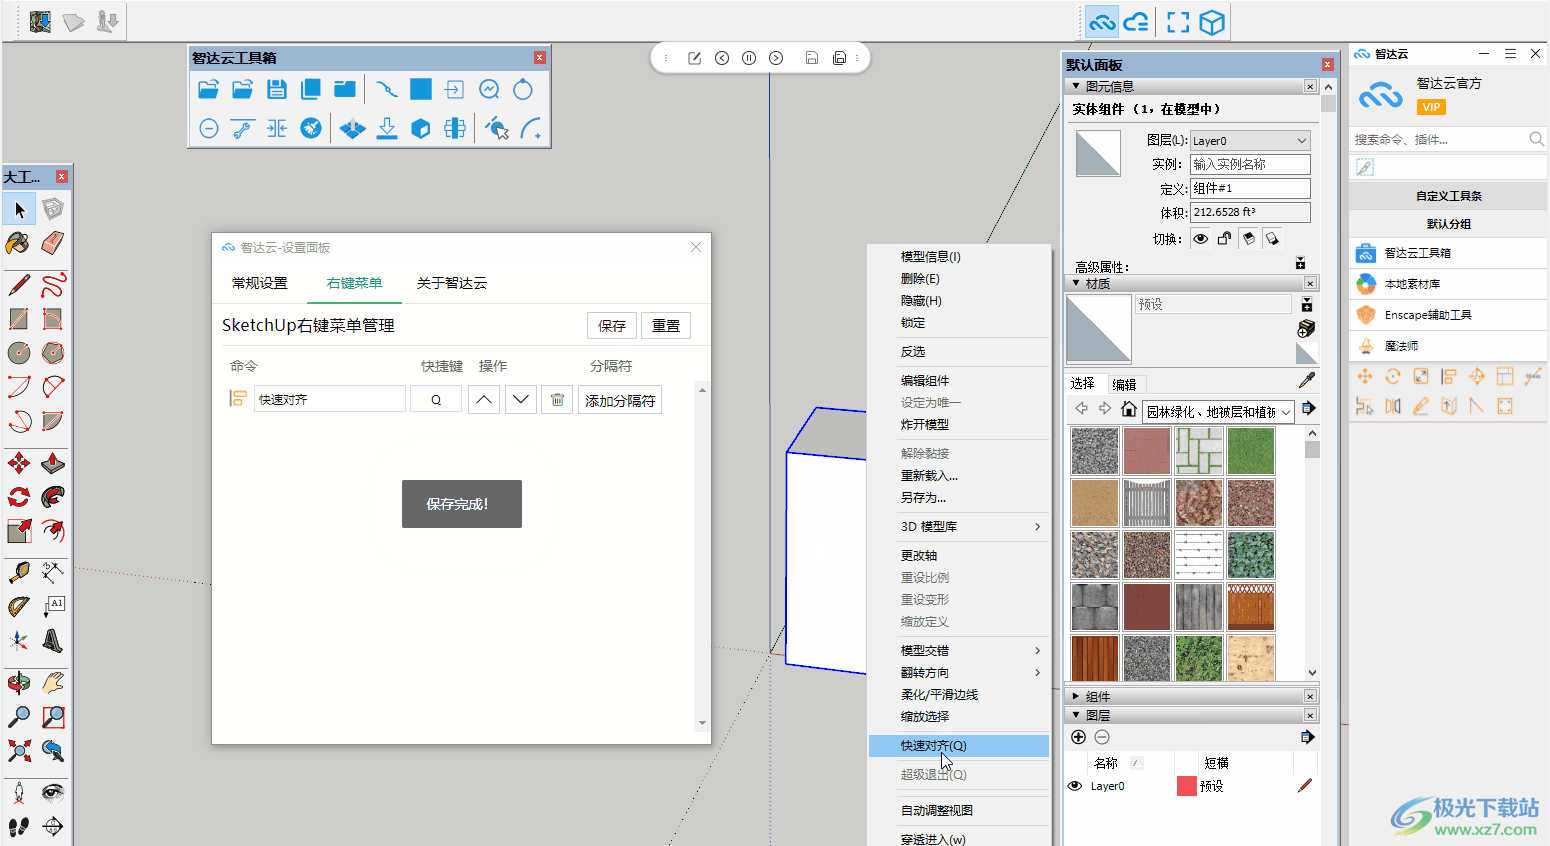Image resolution: width=1550 pixels, height=846 pixels.
Task: Click the create material icon
Action: [x=1306, y=329]
